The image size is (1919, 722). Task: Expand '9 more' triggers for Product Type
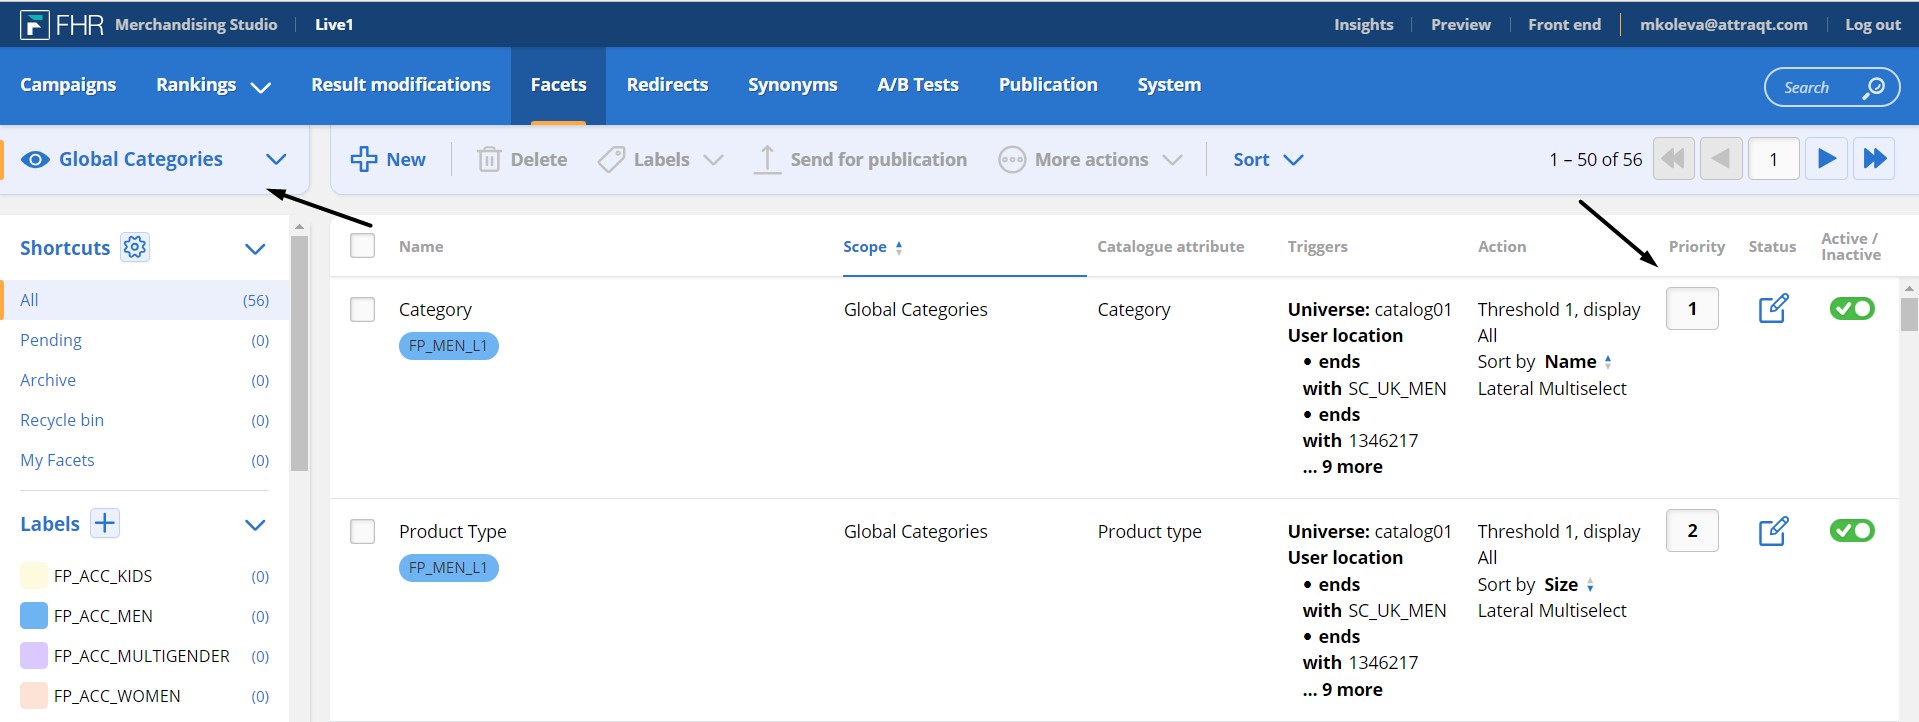(x=1343, y=690)
